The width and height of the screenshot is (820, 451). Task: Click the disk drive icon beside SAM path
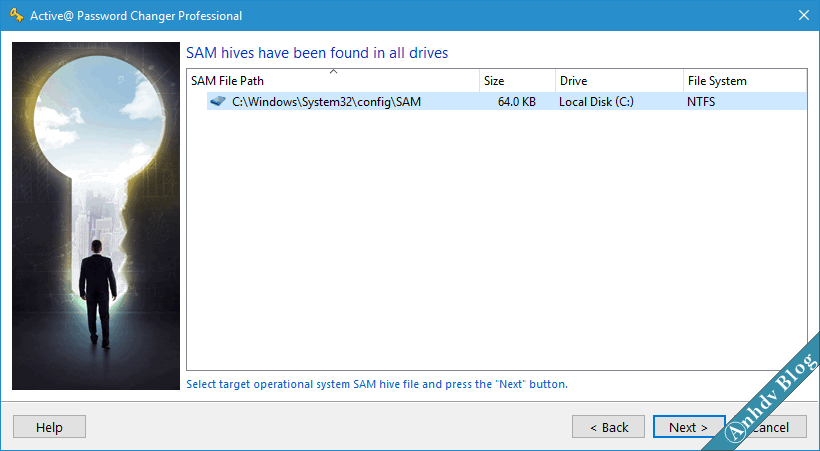[218, 101]
